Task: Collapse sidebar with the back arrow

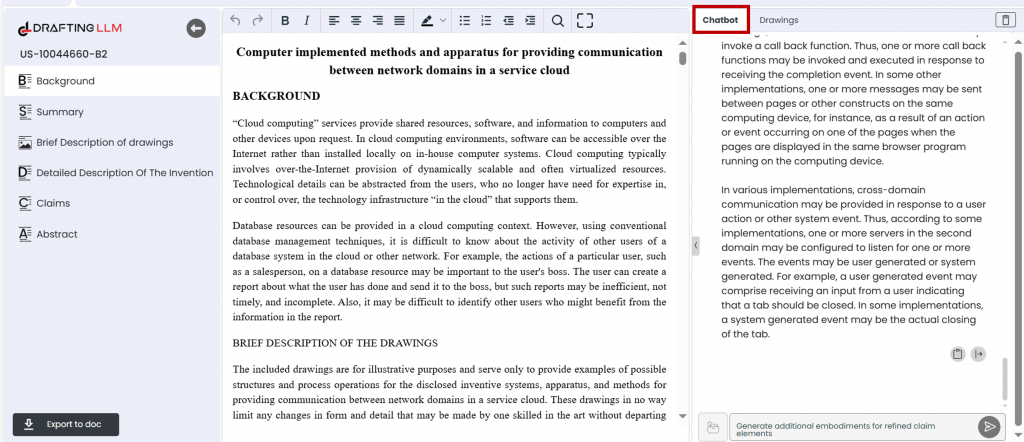Action: (x=196, y=28)
